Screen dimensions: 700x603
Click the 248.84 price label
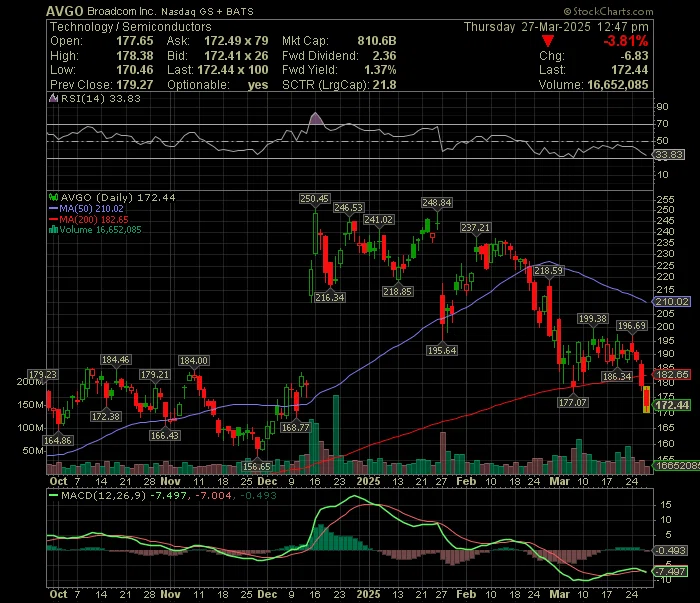click(437, 203)
